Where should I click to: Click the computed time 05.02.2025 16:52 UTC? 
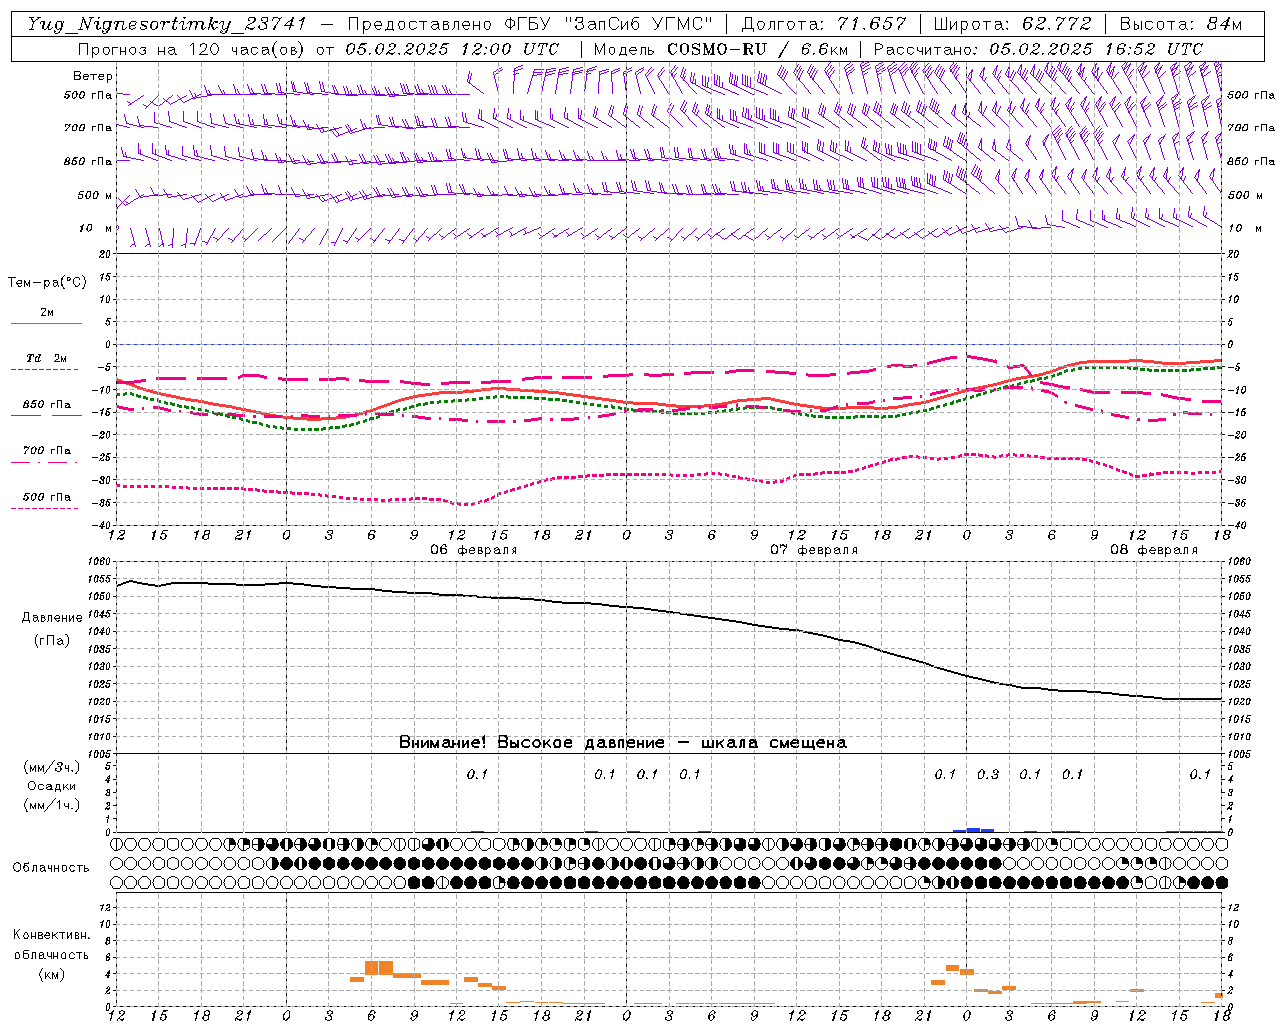[x=1096, y=49]
